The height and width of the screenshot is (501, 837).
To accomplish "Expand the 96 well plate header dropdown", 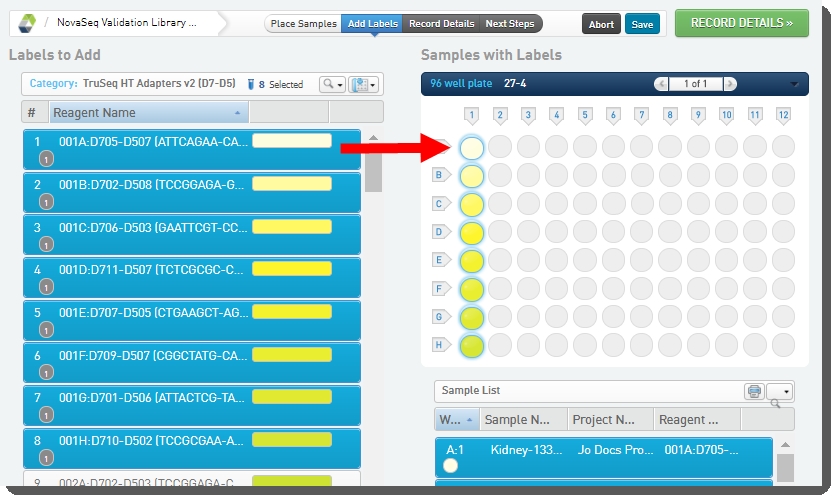I will (794, 85).
